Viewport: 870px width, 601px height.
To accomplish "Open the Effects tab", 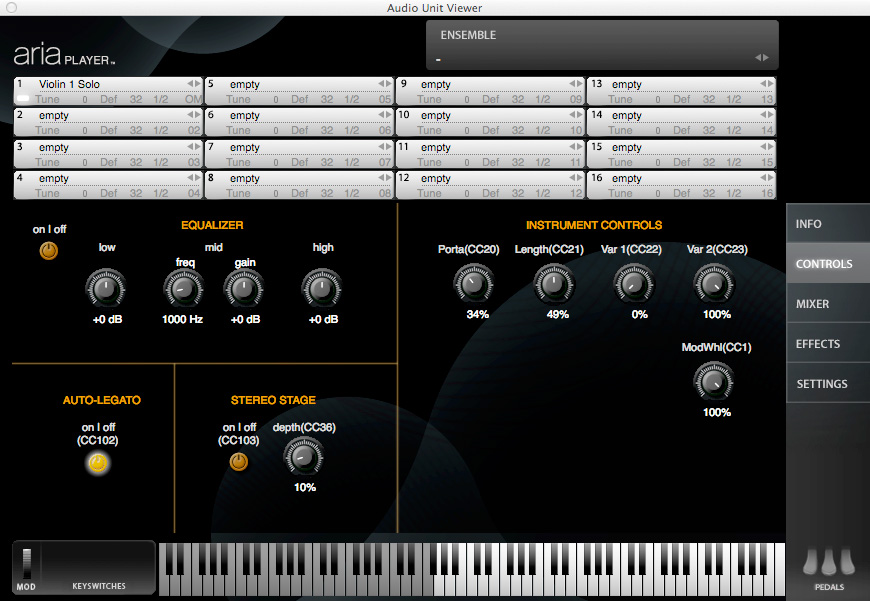I will pyautogui.click(x=827, y=344).
